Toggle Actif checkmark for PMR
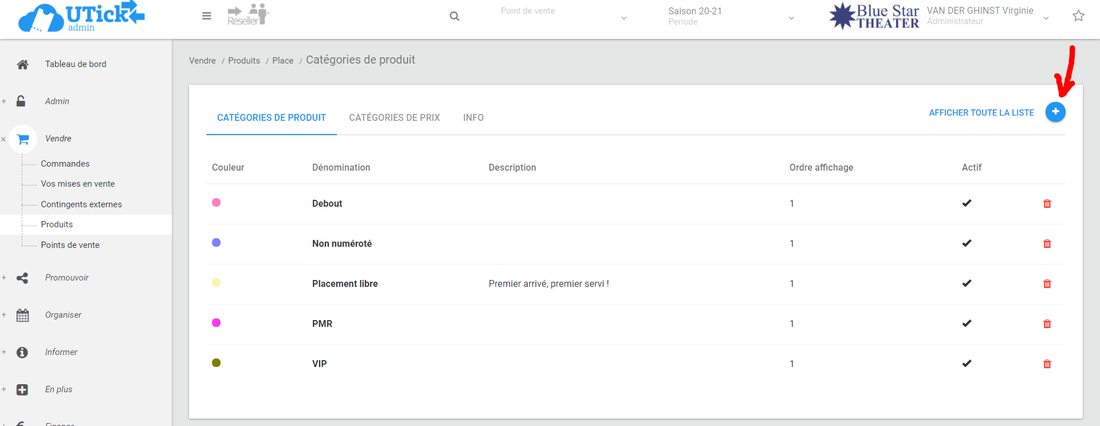 click(966, 323)
